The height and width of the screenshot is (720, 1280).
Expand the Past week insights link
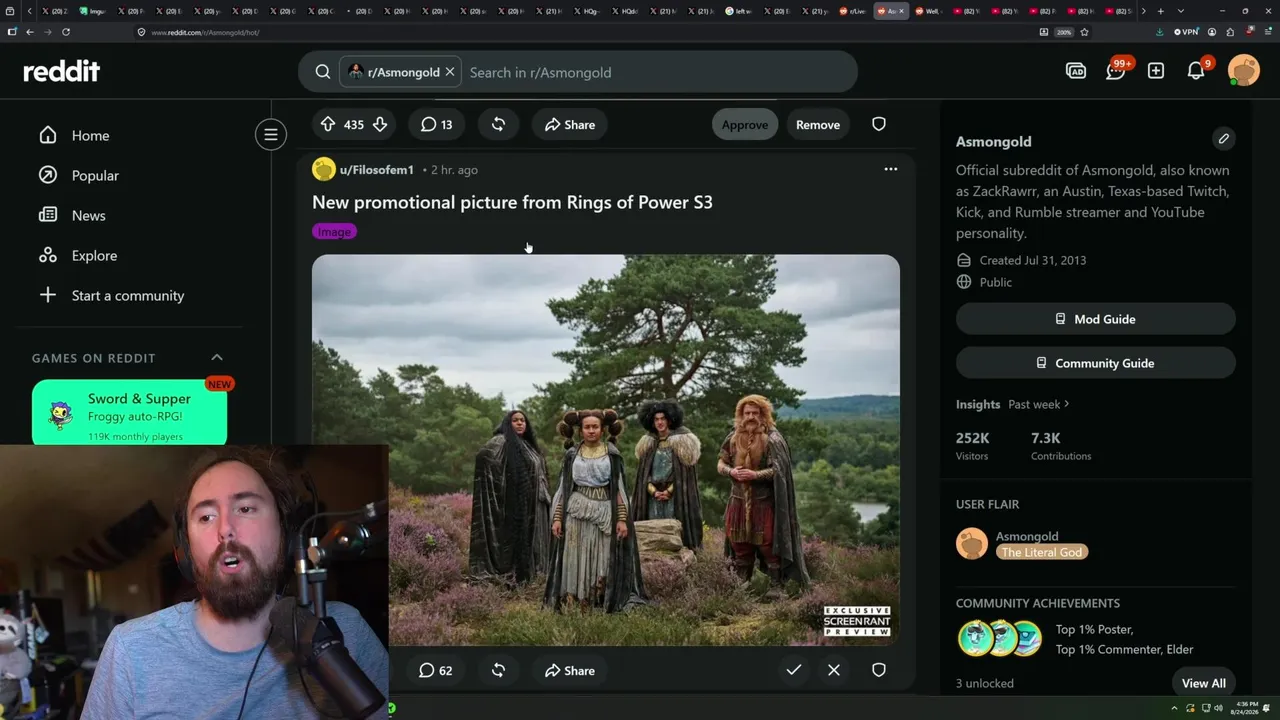1039,404
